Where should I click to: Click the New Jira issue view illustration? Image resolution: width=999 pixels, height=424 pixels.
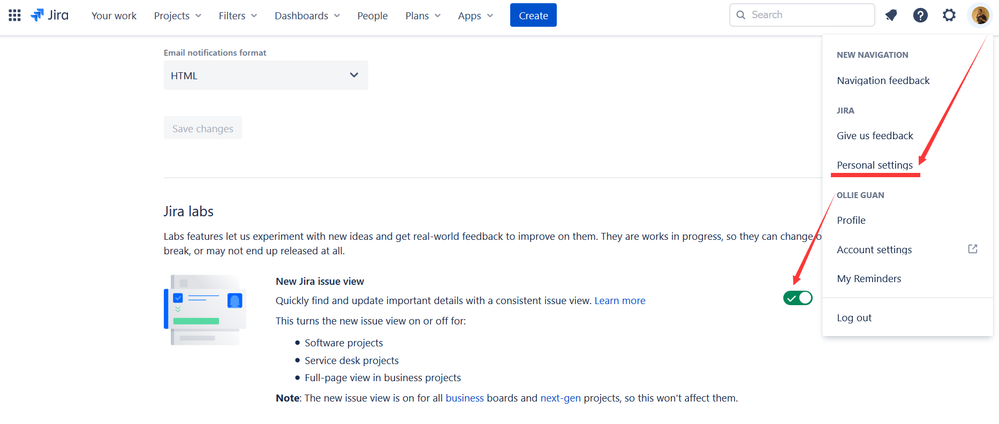coord(205,311)
